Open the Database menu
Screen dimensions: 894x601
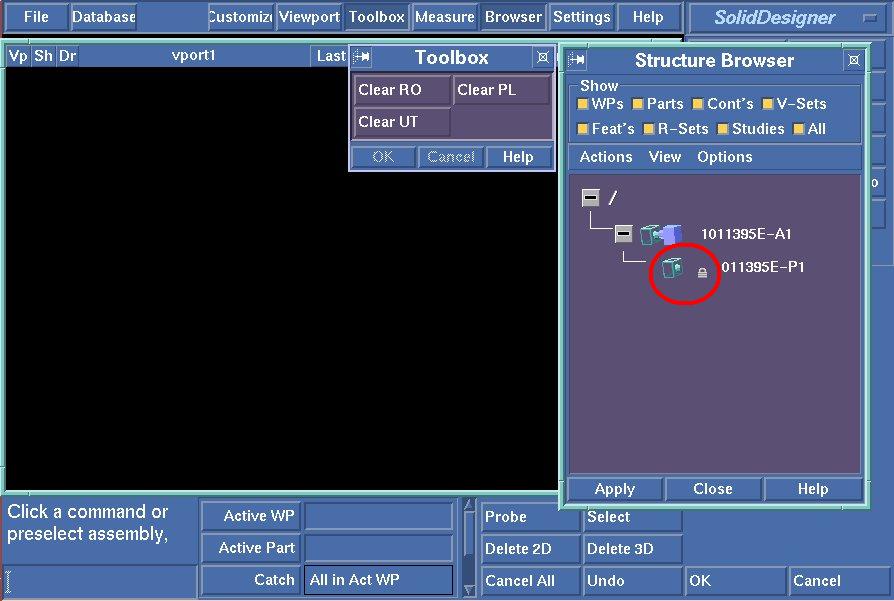104,17
